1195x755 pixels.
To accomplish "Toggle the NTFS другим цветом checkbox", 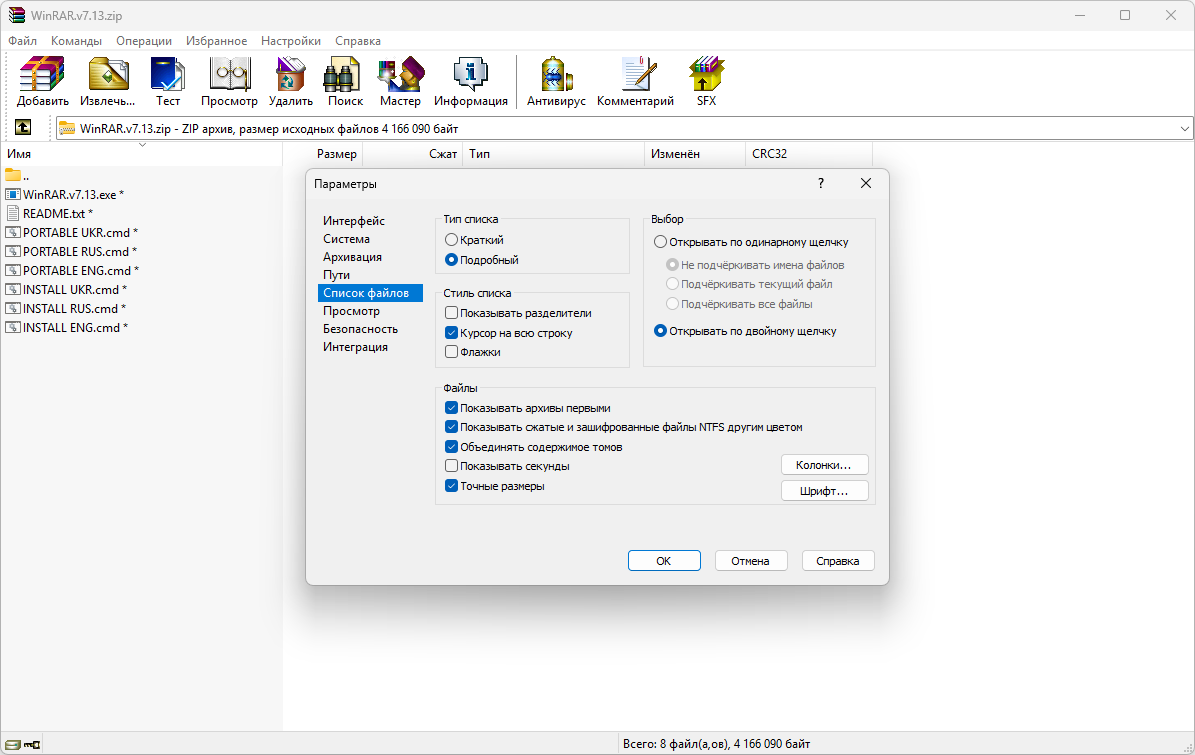I will (x=451, y=427).
